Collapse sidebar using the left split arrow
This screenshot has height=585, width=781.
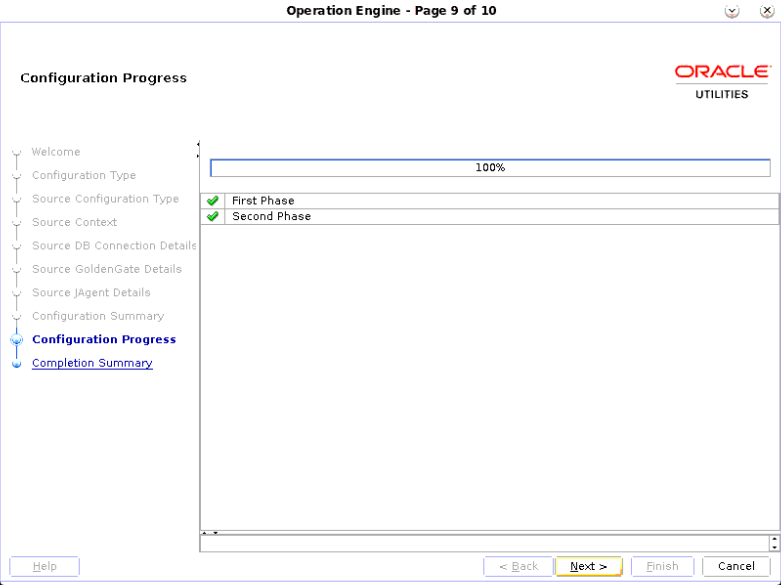pos(198,145)
